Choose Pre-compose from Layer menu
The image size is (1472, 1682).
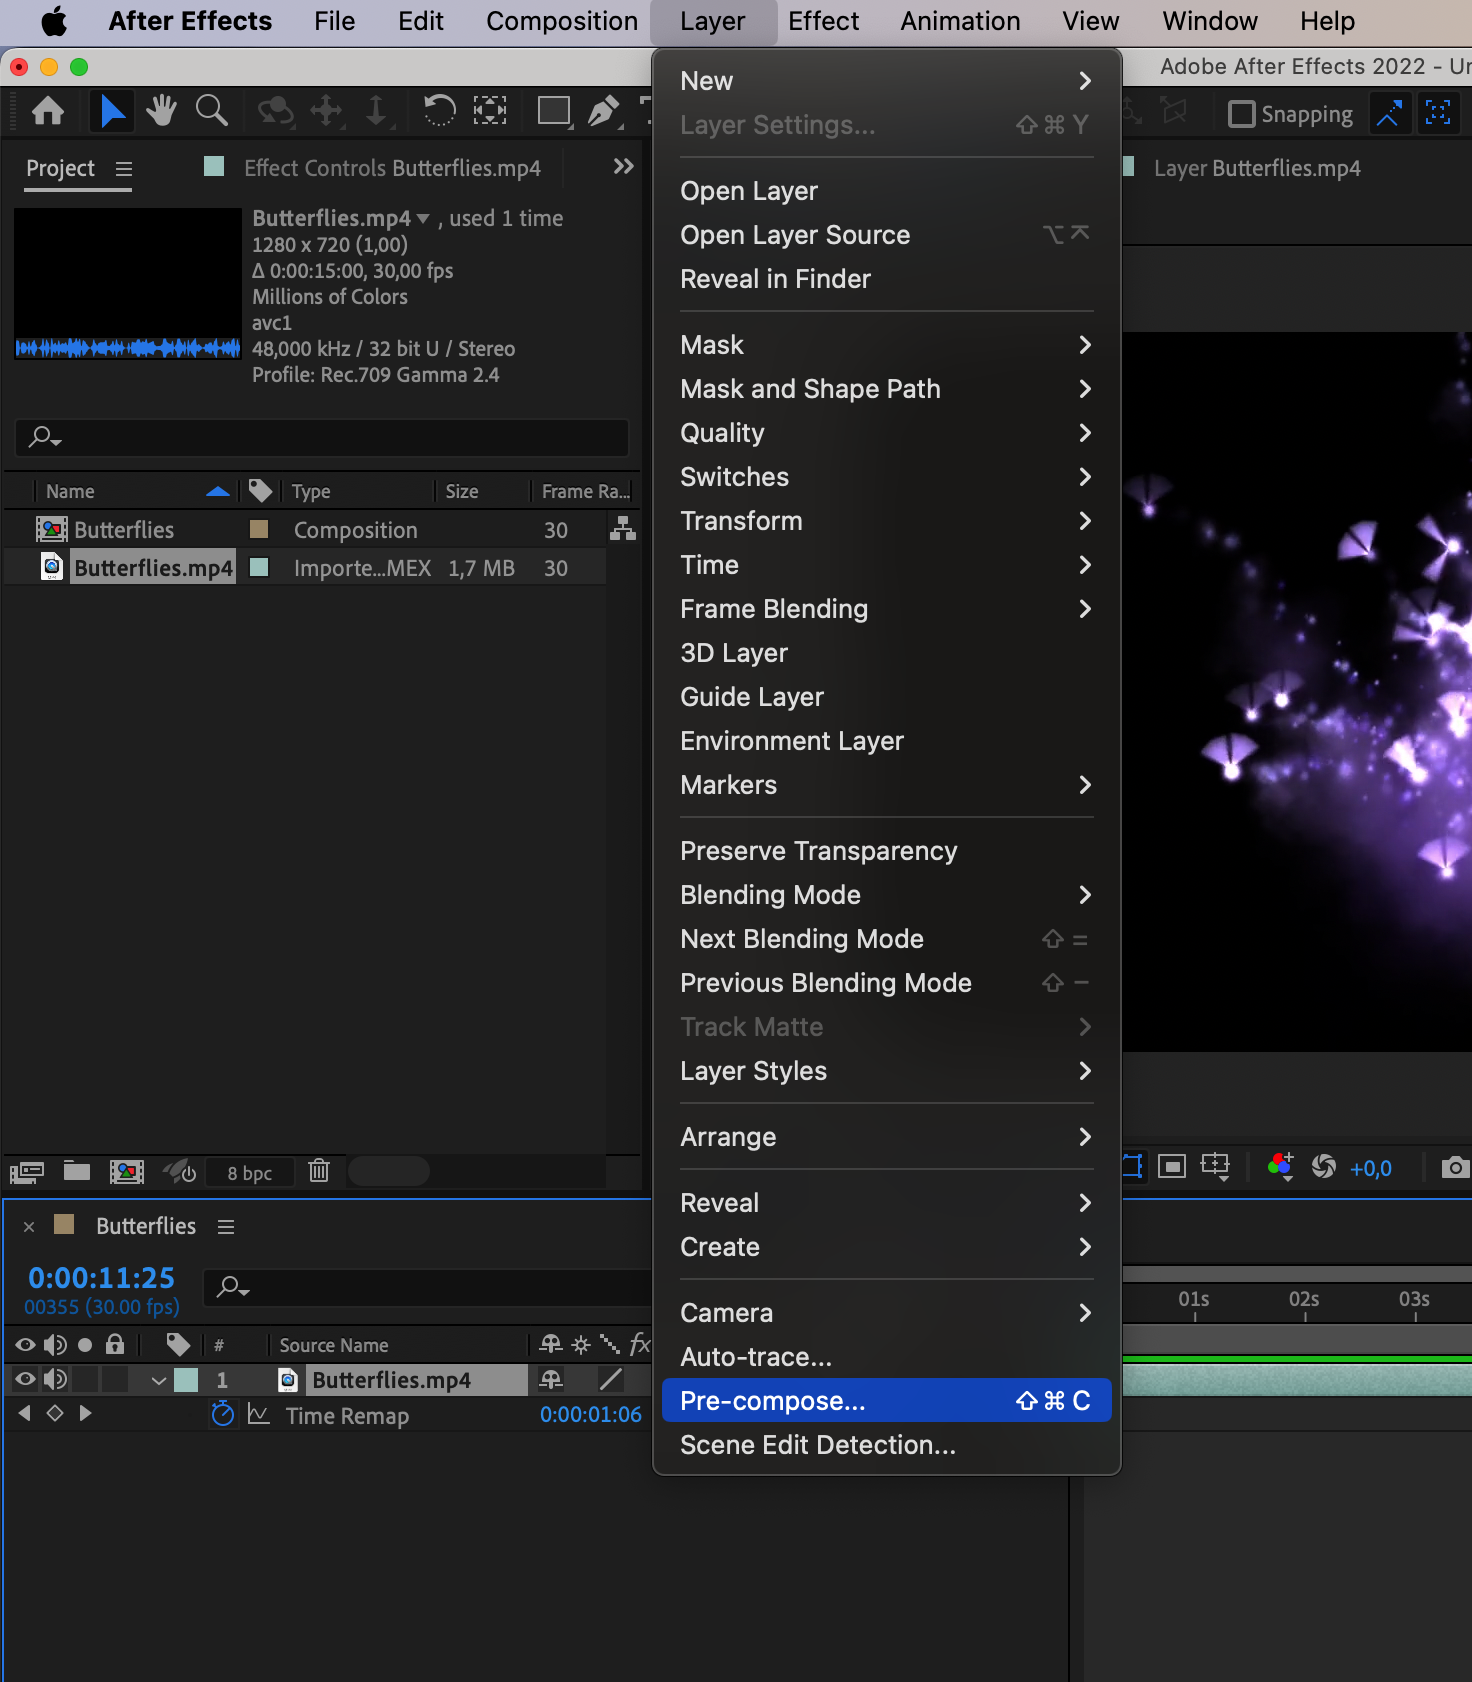pyautogui.click(x=886, y=1401)
